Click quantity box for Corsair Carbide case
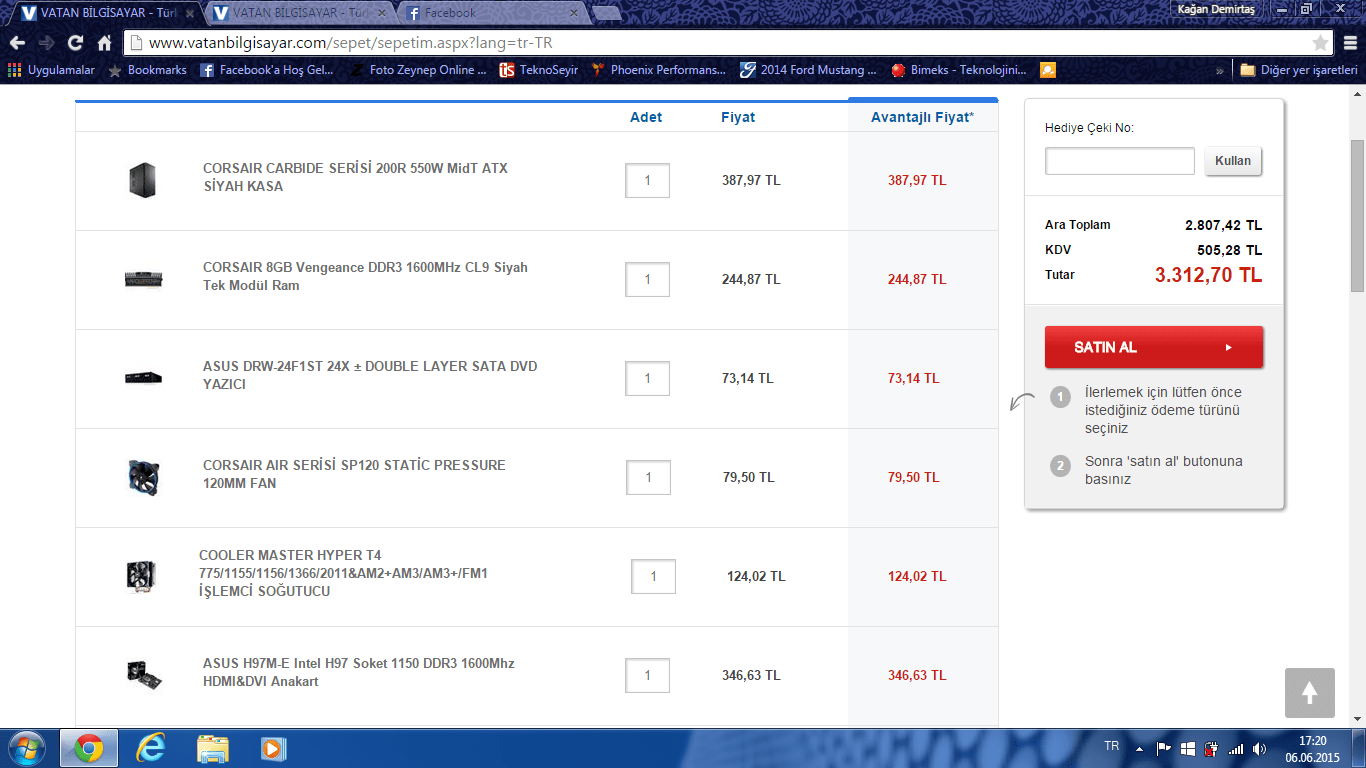This screenshot has width=1366, height=768. coord(647,180)
